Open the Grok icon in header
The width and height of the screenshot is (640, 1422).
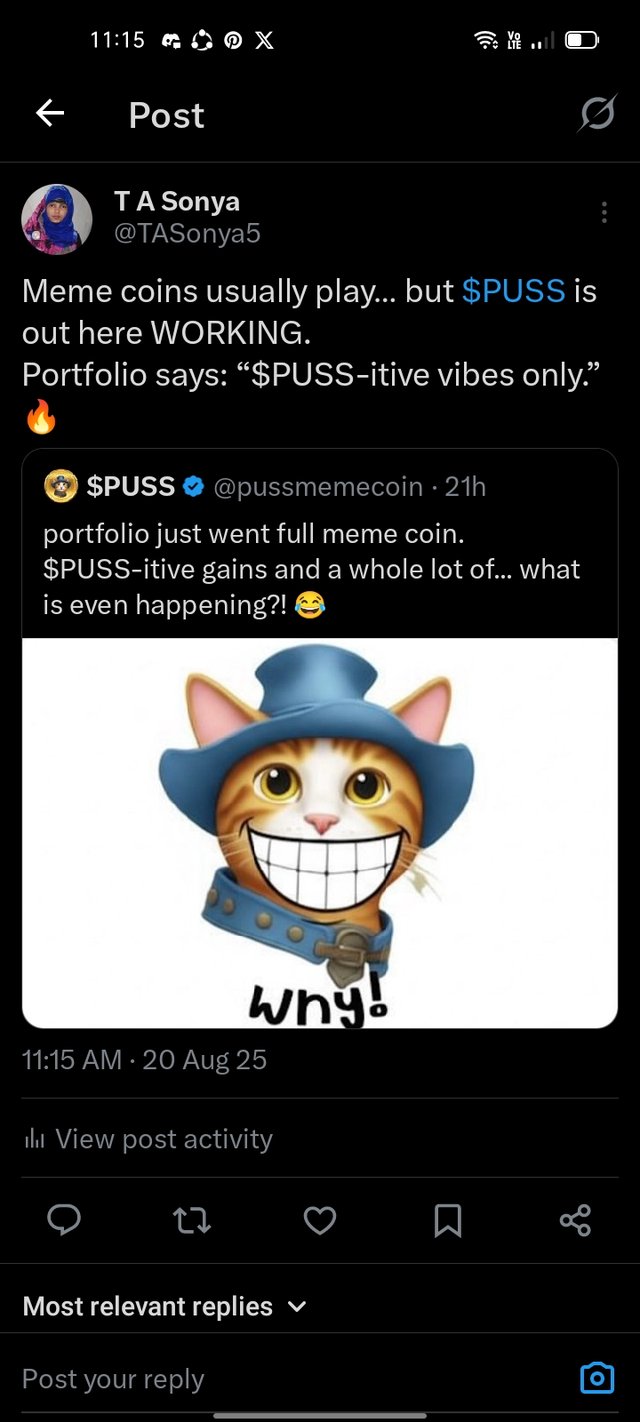(596, 116)
